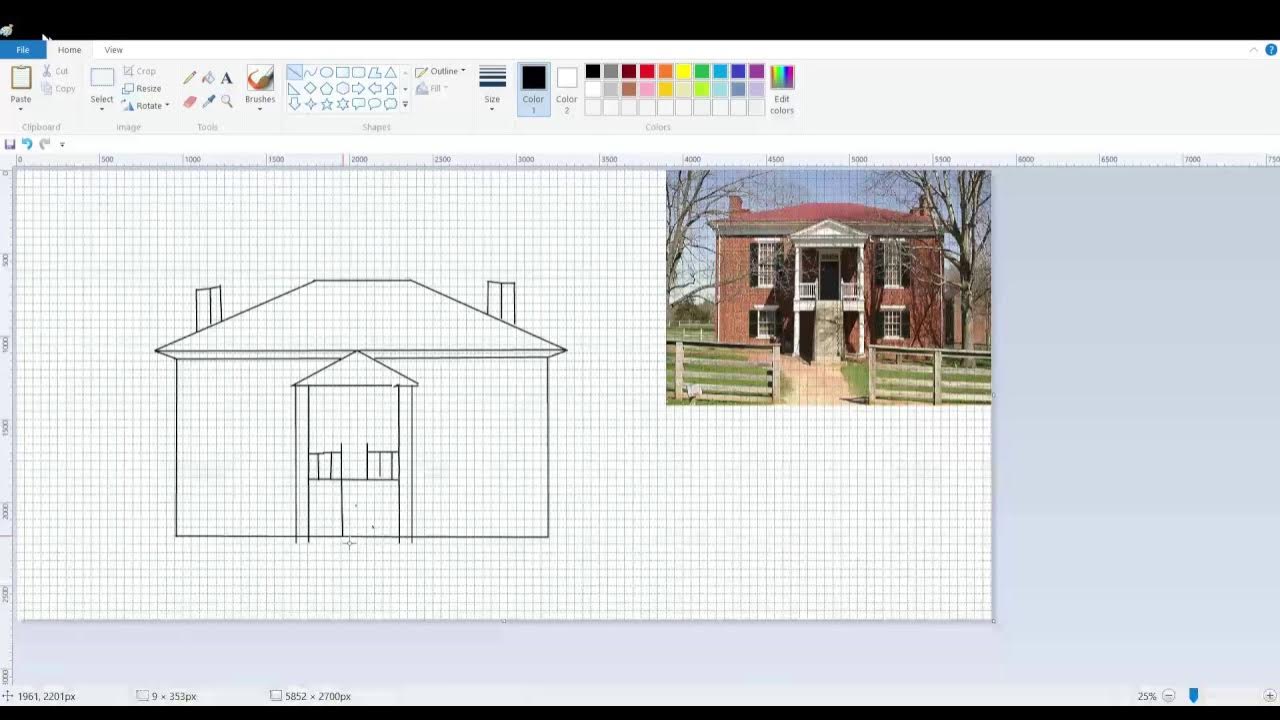1280x720 pixels.
Task: Choose the Rounded rectangle shape
Action: (358, 73)
